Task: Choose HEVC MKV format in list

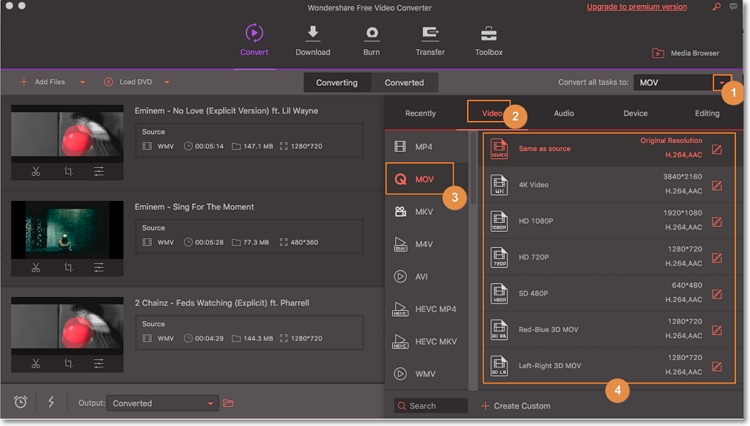Action: (x=427, y=341)
